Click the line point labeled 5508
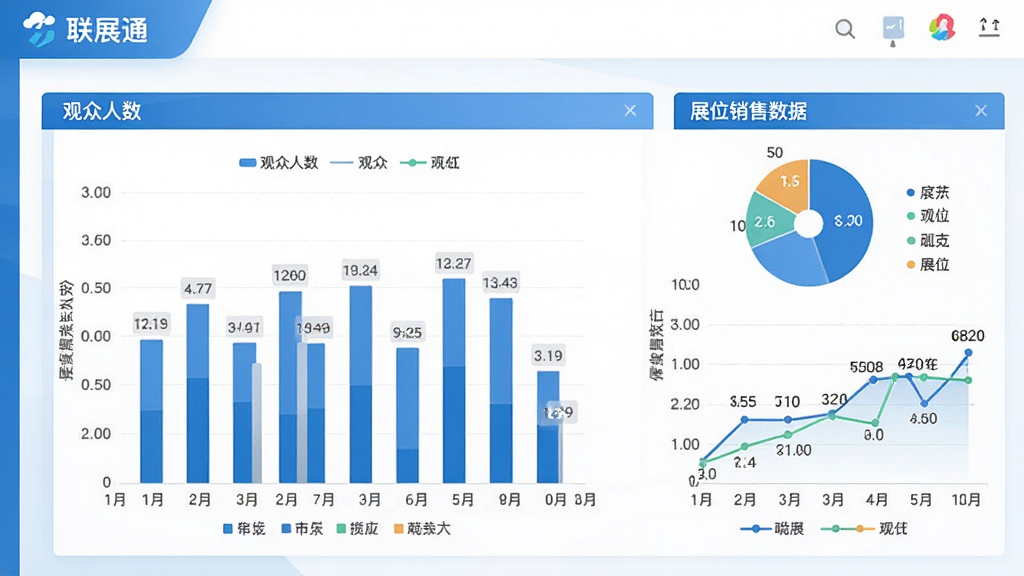 click(x=873, y=379)
